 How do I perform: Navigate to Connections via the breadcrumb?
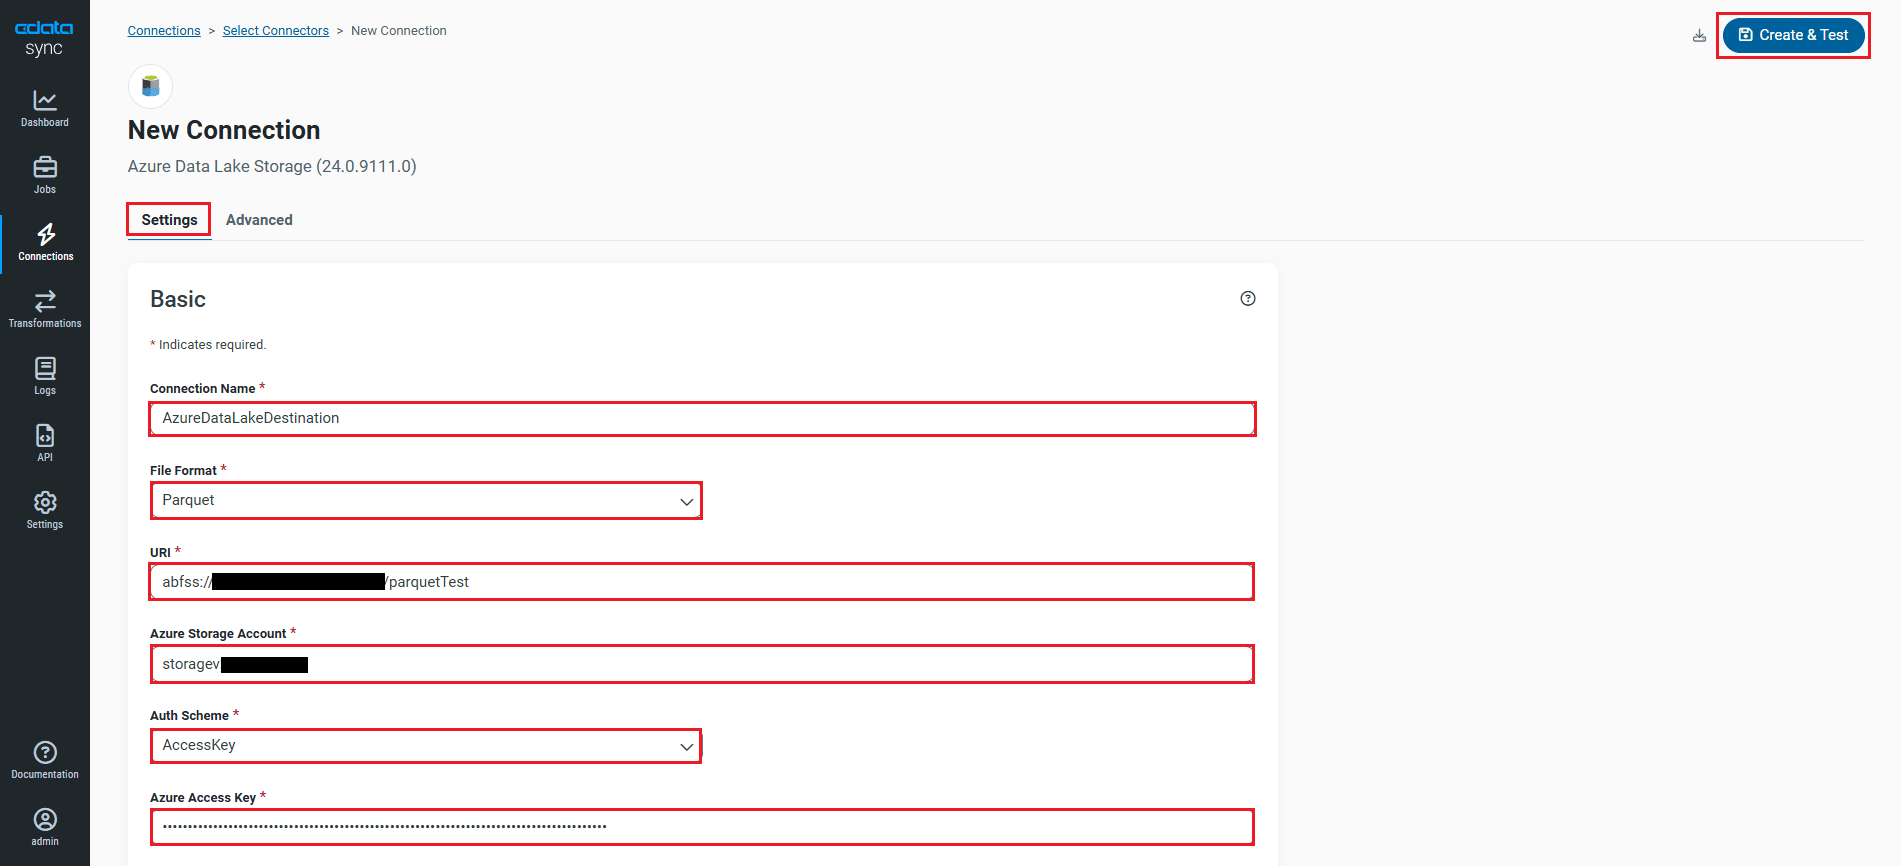tap(164, 30)
